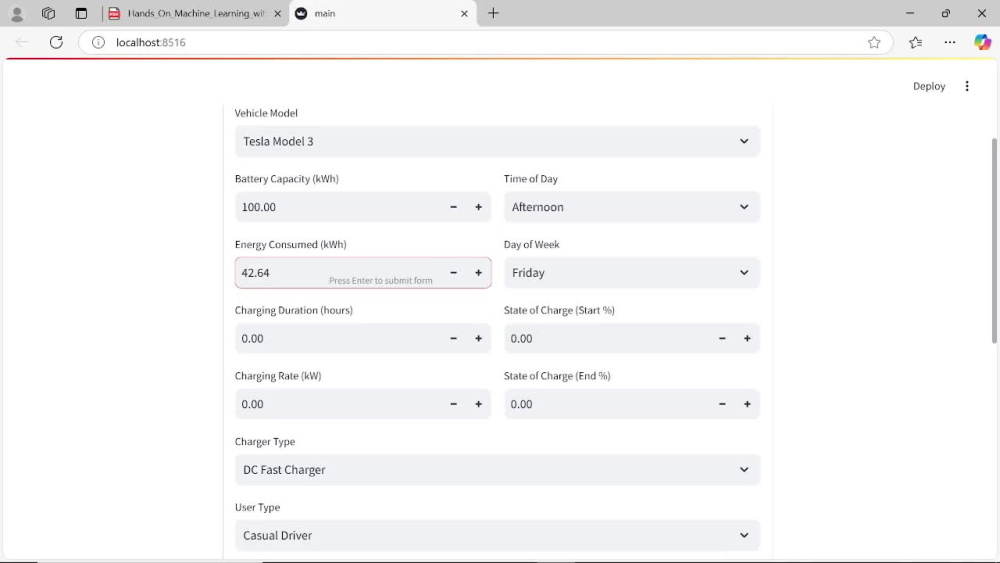The width and height of the screenshot is (1000, 563).
Task: Open the Copilot sidebar icon
Action: tap(982, 42)
